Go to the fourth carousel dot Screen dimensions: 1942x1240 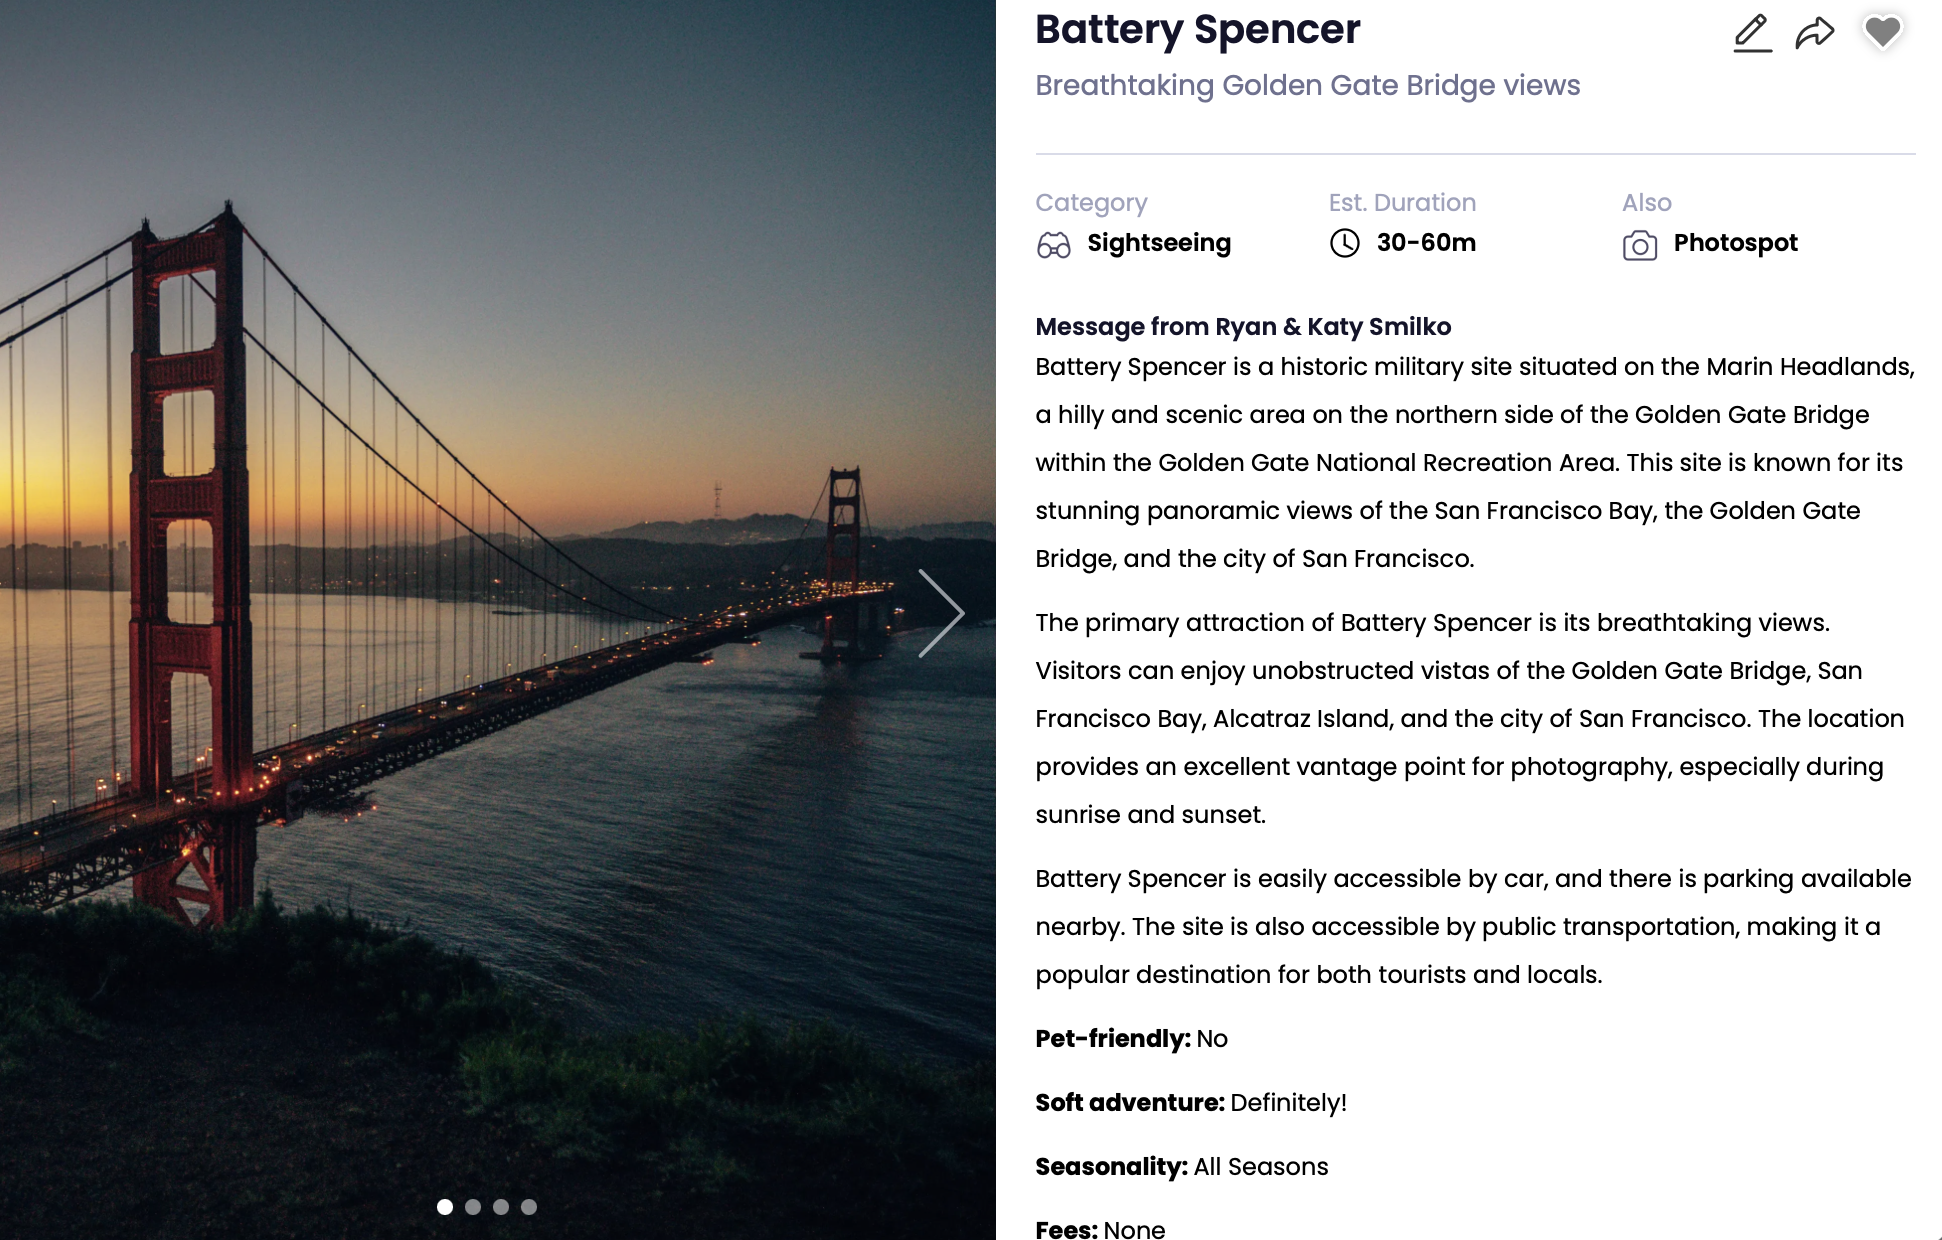coord(529,1207)
